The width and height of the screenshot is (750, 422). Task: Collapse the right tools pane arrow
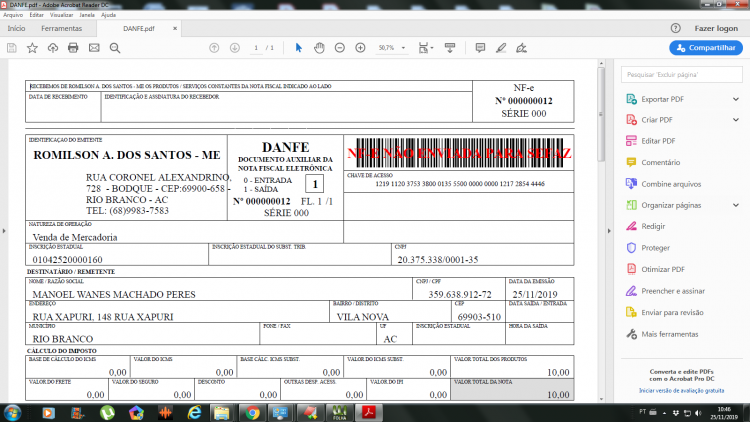click(x=609, y=231)
